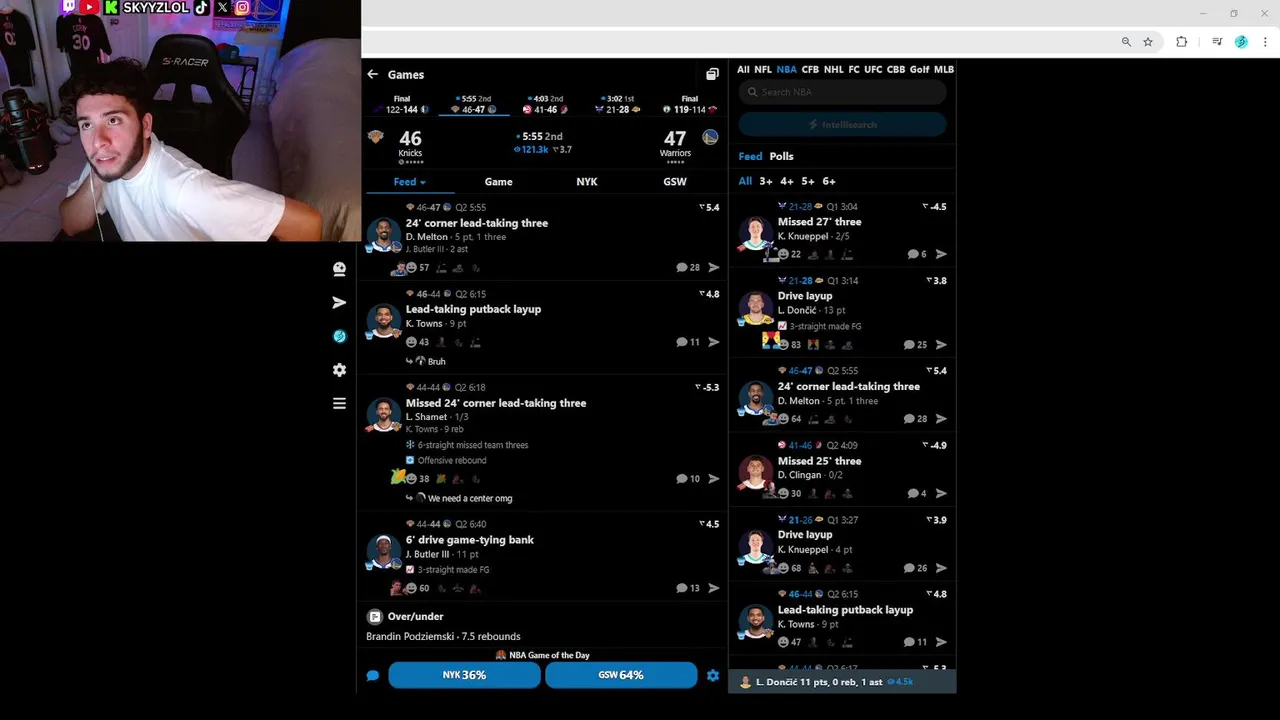The height and width of the screenshot is (720, 1280).
Task: Switch to the GSW tab
Action: click(675, 182)
